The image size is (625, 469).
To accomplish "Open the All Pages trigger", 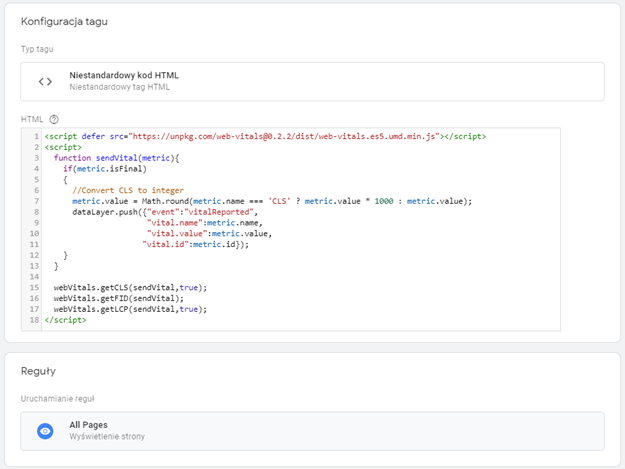I will [88, 425].
